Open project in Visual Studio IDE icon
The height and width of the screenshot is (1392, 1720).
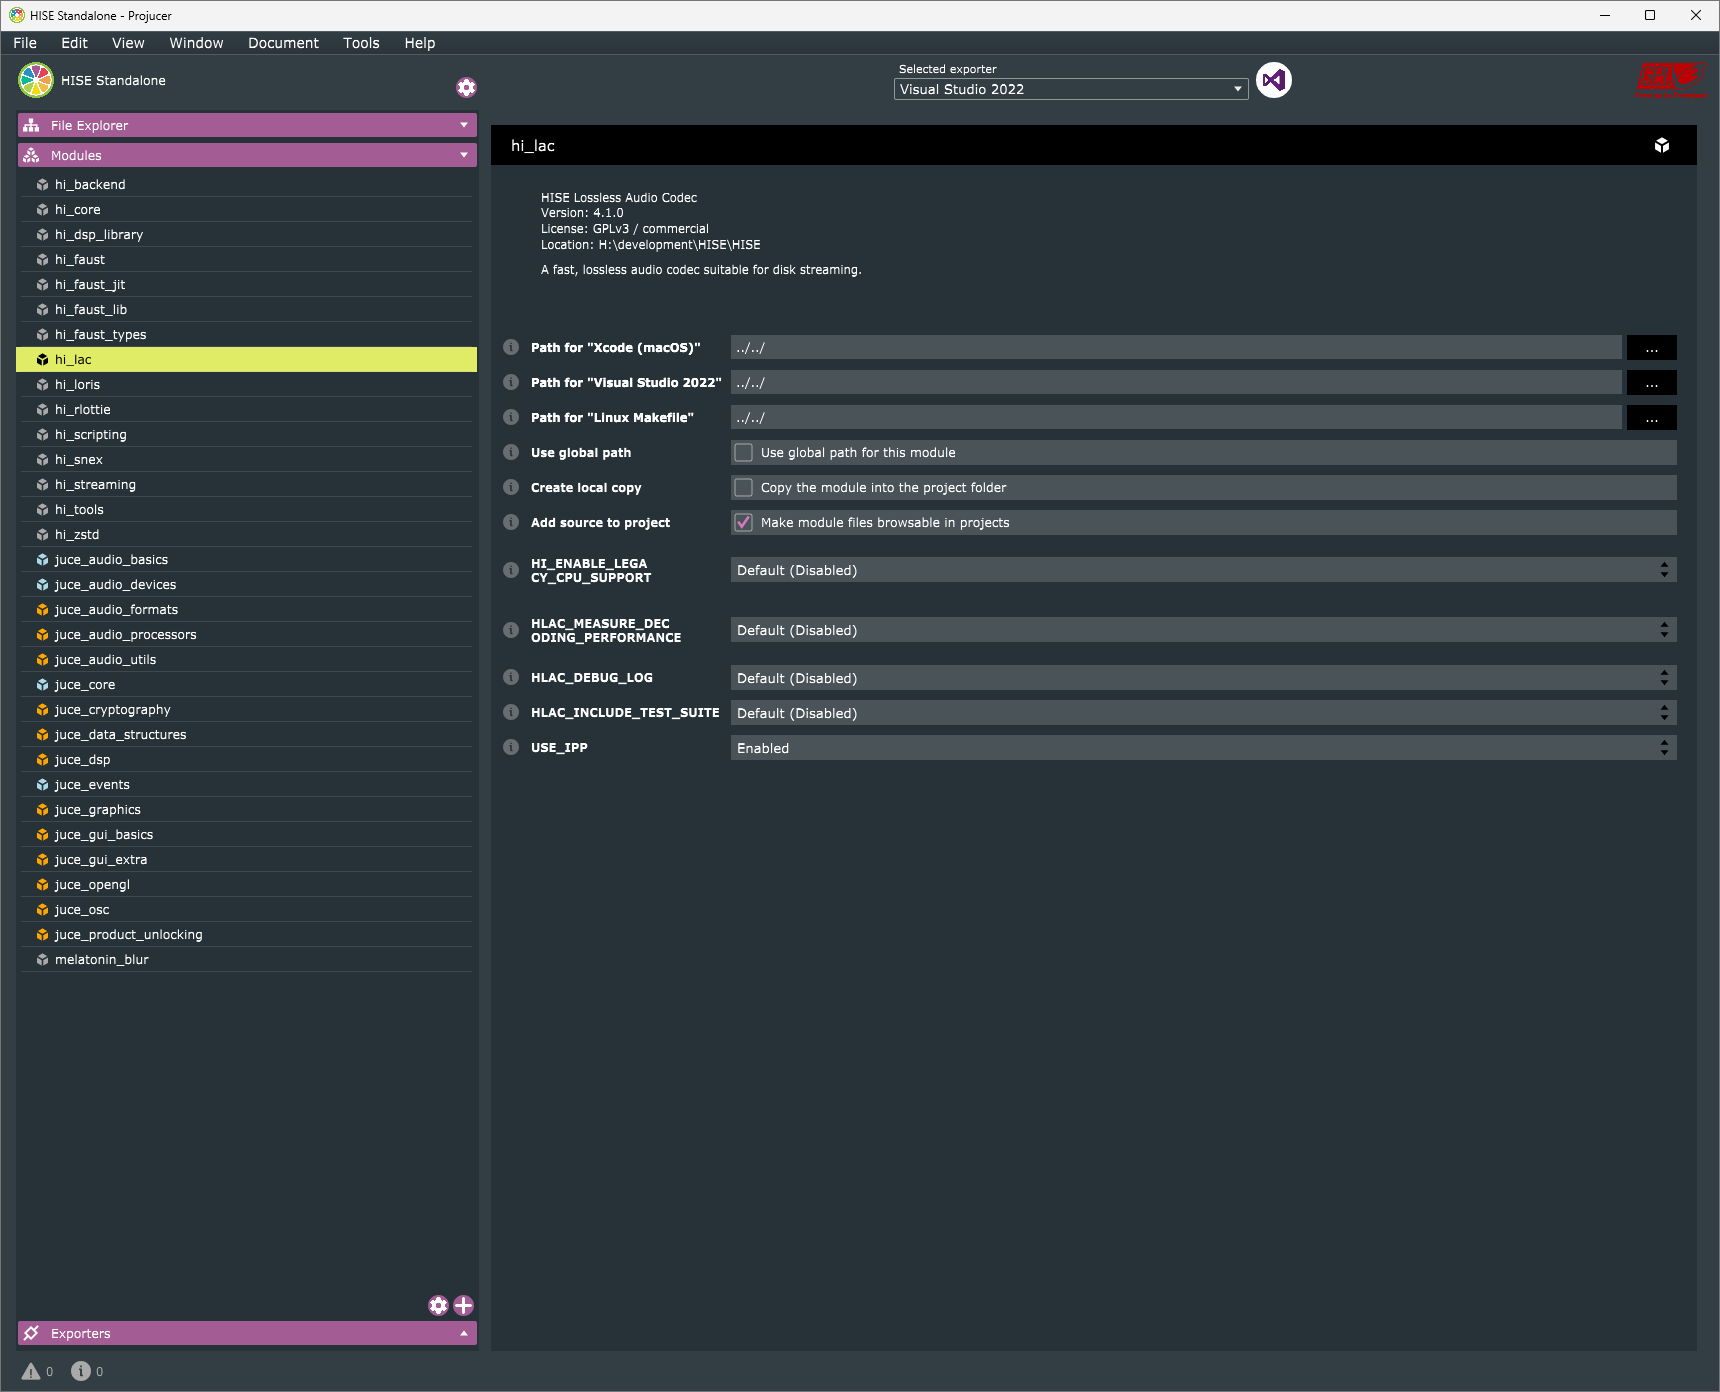tap(1274, 80)
